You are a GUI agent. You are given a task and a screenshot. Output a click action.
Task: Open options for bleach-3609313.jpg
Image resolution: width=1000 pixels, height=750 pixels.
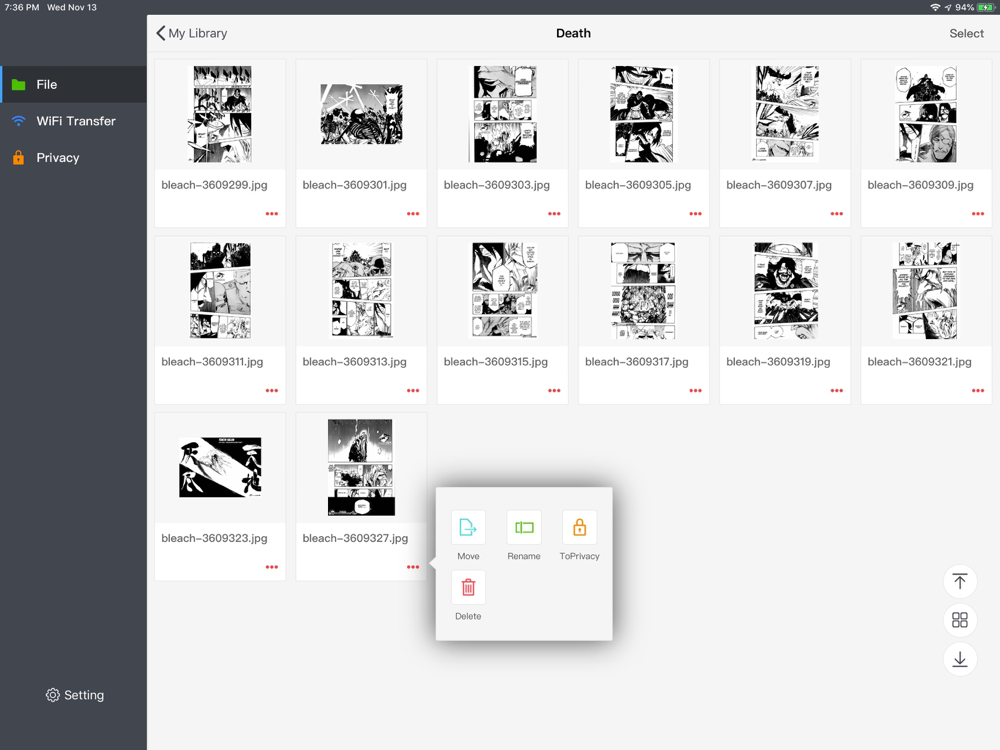pos(413,390)
